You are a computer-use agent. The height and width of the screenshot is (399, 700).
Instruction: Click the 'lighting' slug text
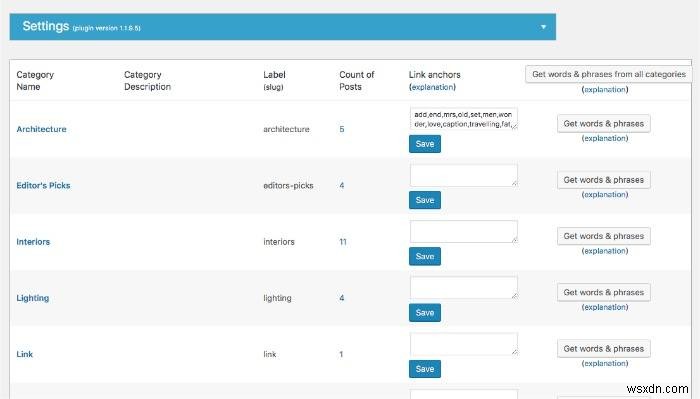tap(277, 298)
